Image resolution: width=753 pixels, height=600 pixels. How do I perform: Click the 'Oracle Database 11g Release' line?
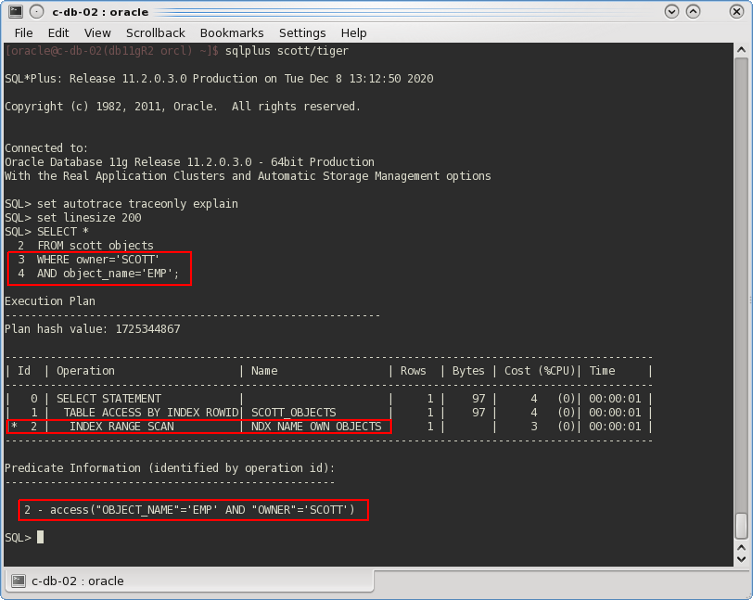(x=190, y=162)
